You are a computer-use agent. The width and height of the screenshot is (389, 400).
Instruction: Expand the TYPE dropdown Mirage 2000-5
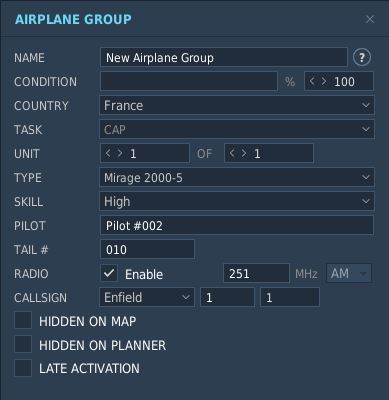237,177
